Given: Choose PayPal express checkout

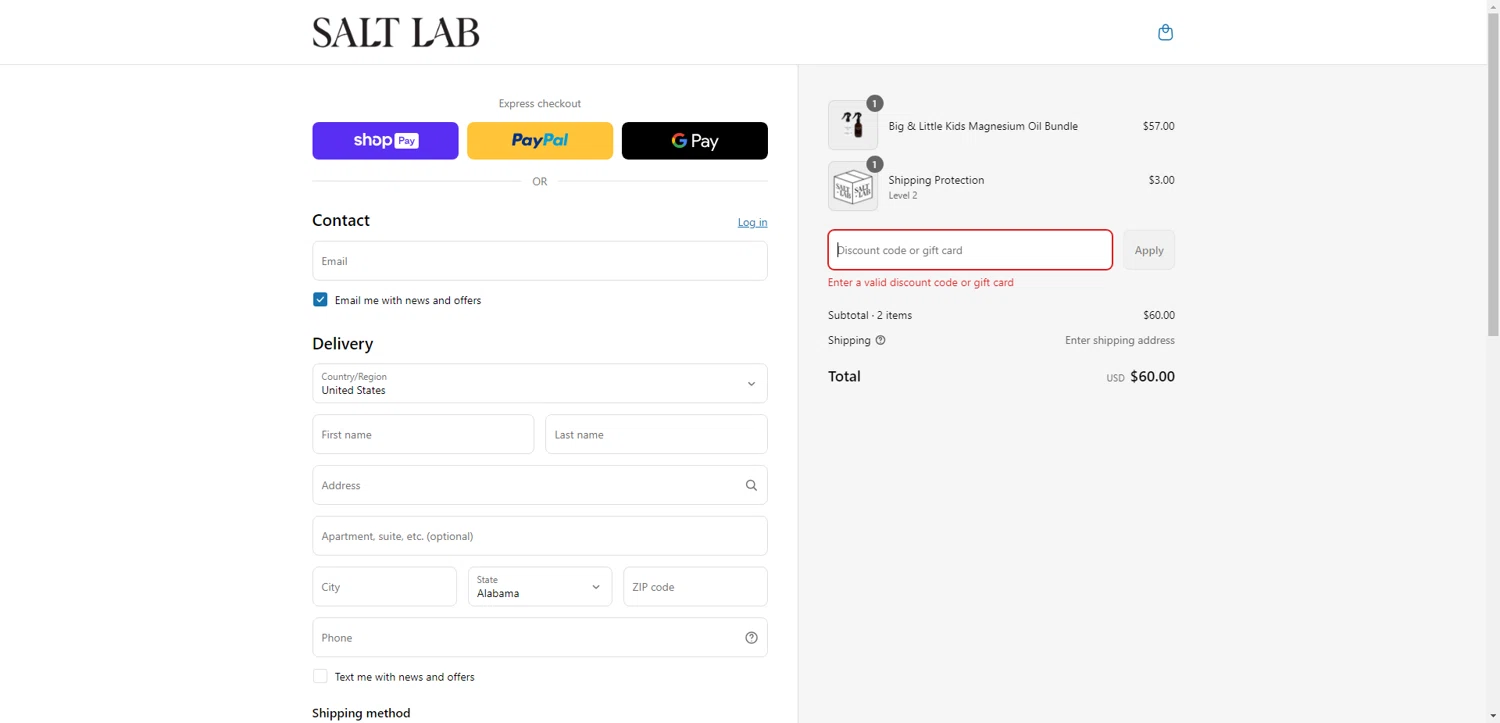Looking at the screenshot, I should pos(540,141).
